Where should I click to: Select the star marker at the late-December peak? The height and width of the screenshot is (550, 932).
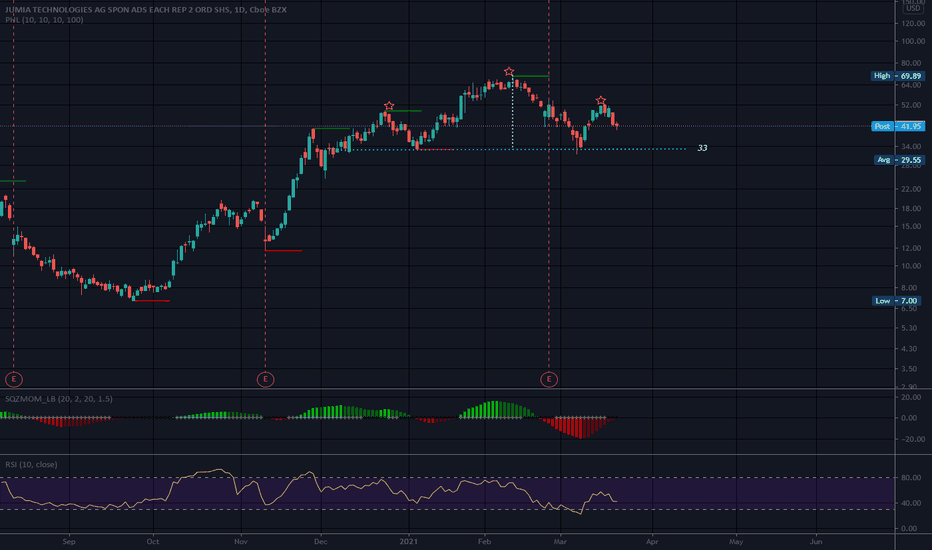click(x=389, y=106)
